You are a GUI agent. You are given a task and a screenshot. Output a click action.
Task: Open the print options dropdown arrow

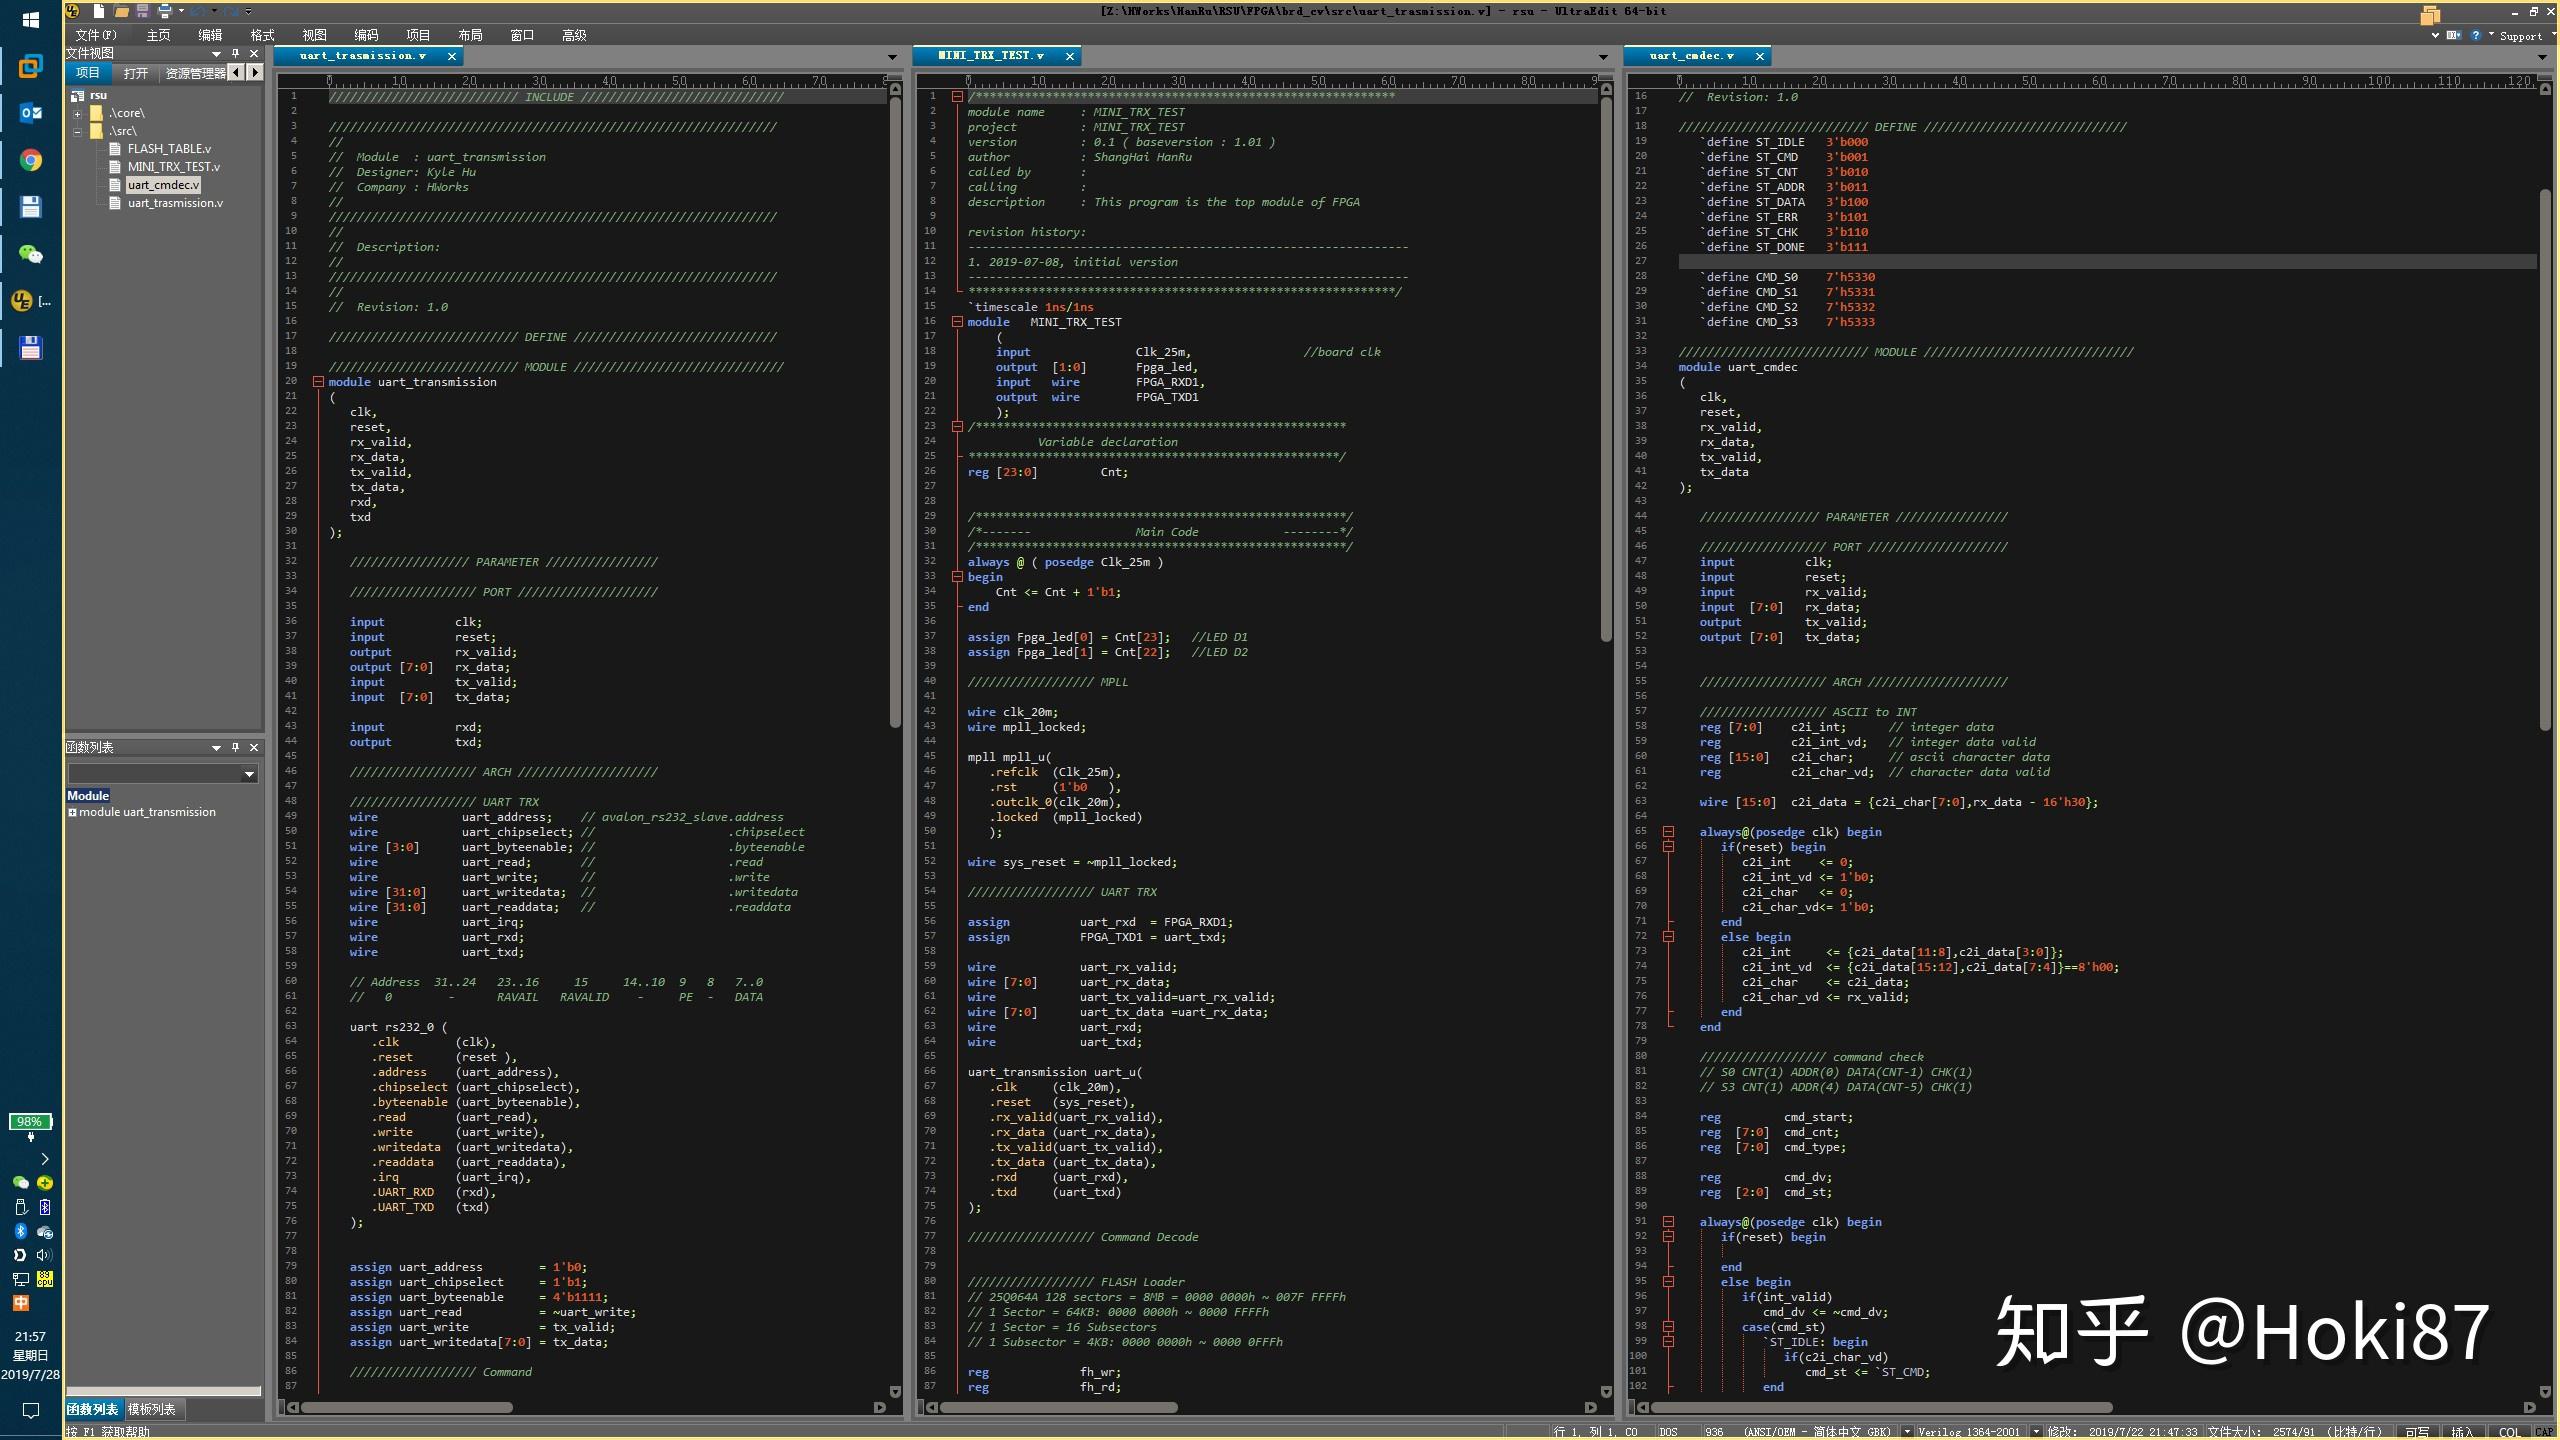click(x=181, y=11)
